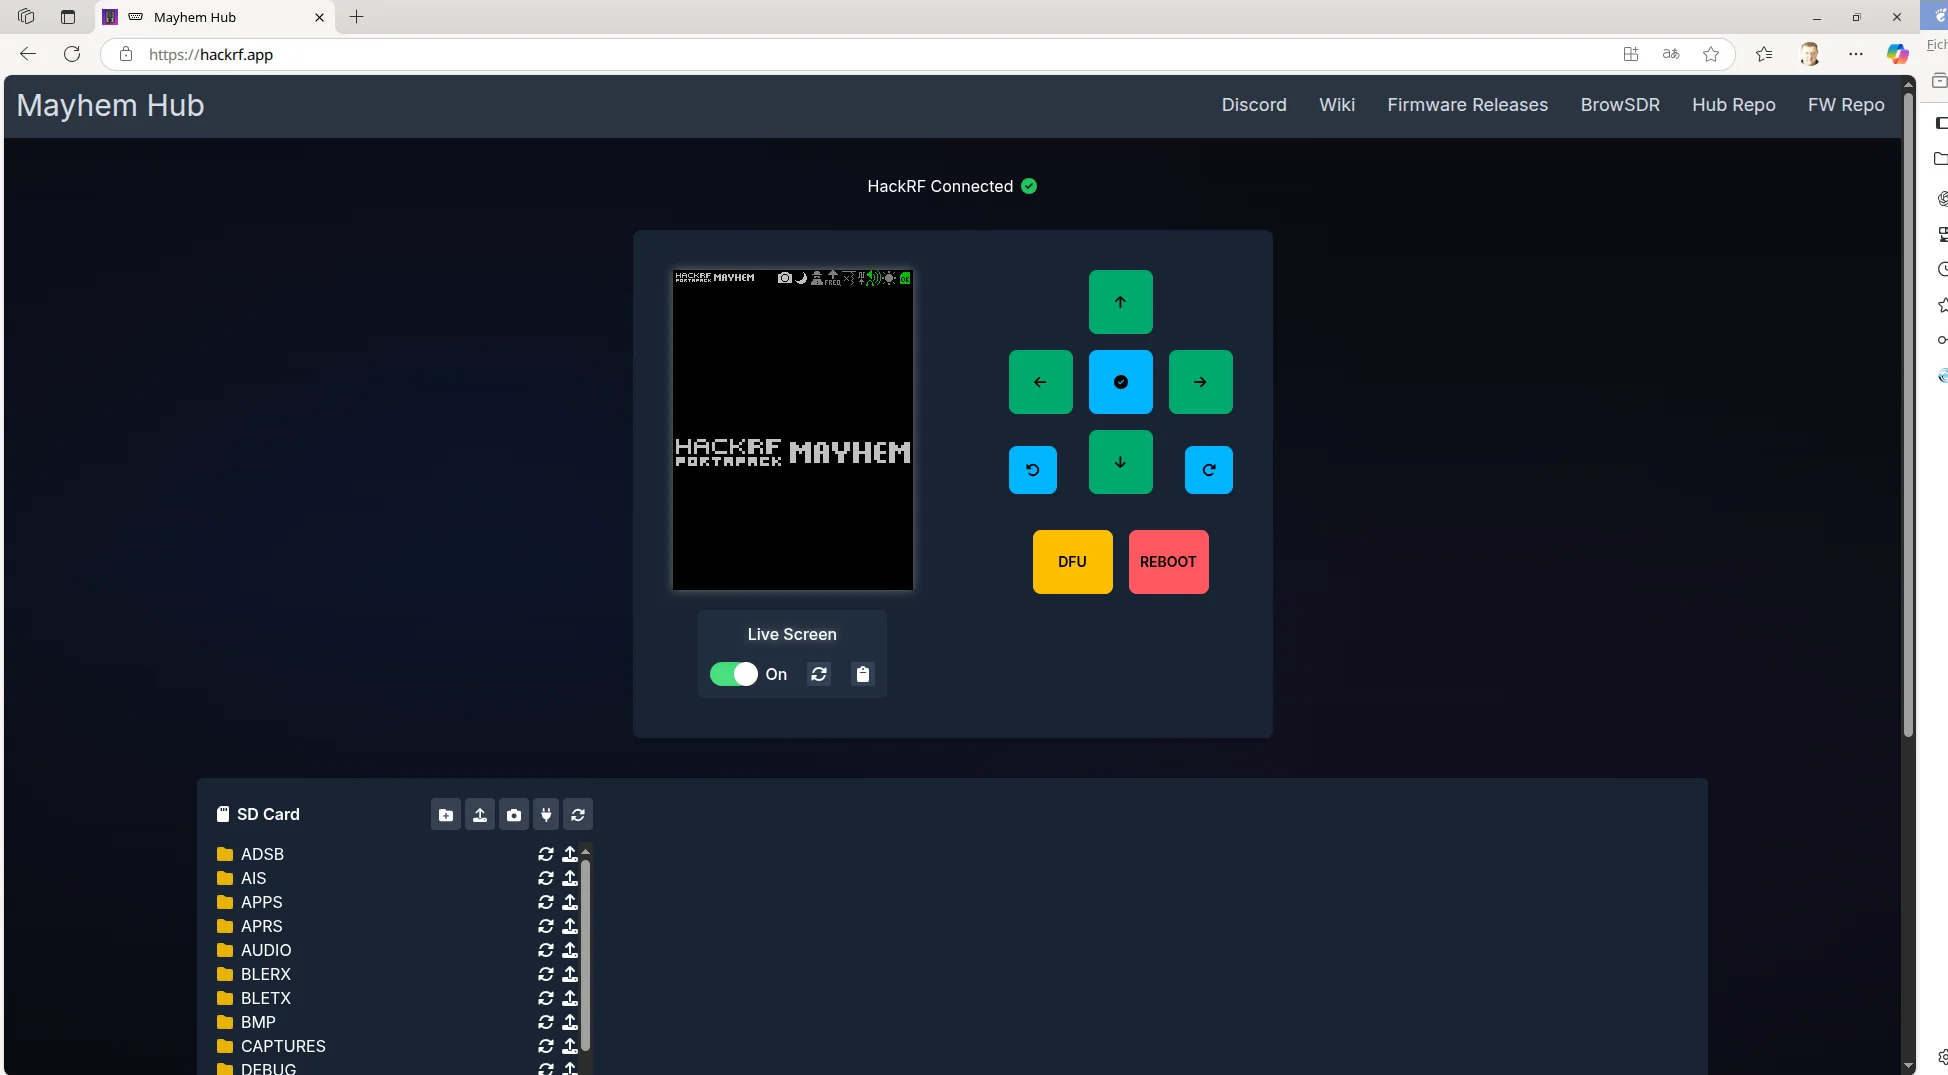Refresh the CAPTURES folder
This screenshot has height=1075, width=1948.
(546, 1046)
